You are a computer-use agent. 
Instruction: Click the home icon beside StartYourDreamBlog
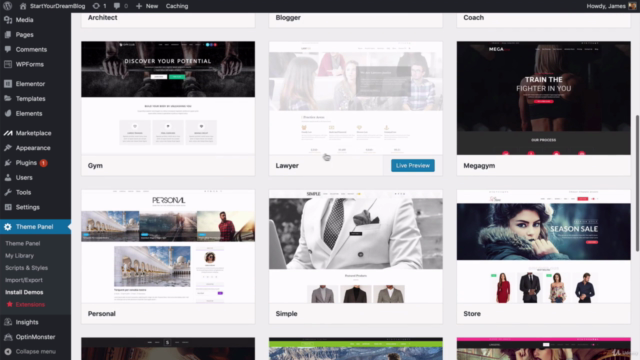[23, 6]
